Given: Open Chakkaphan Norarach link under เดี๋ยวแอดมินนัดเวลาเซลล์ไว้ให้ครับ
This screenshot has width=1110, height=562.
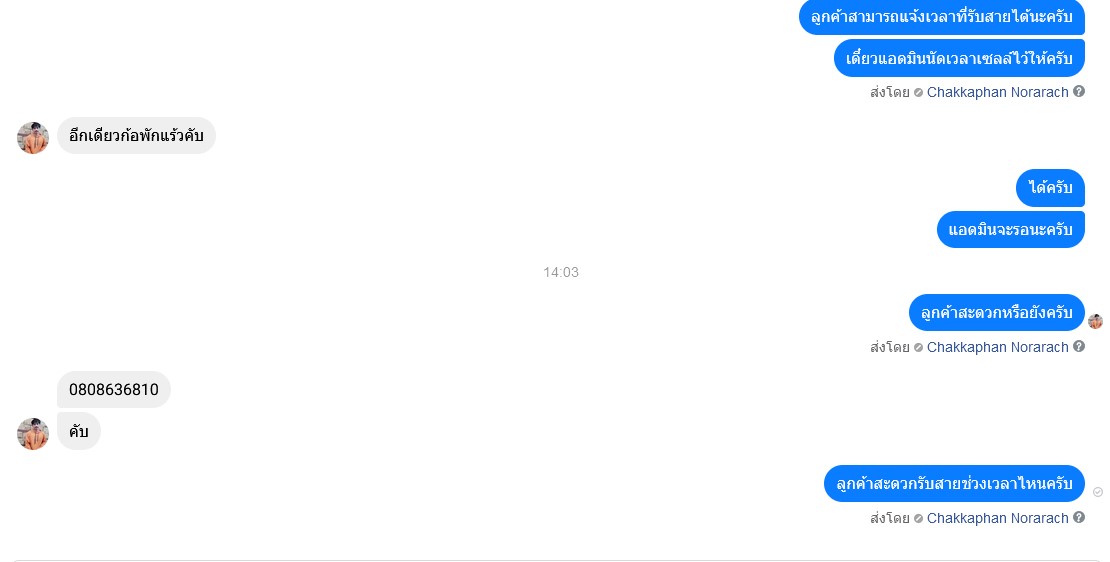Looking at the screenshot, I should [x=997, y=92].
